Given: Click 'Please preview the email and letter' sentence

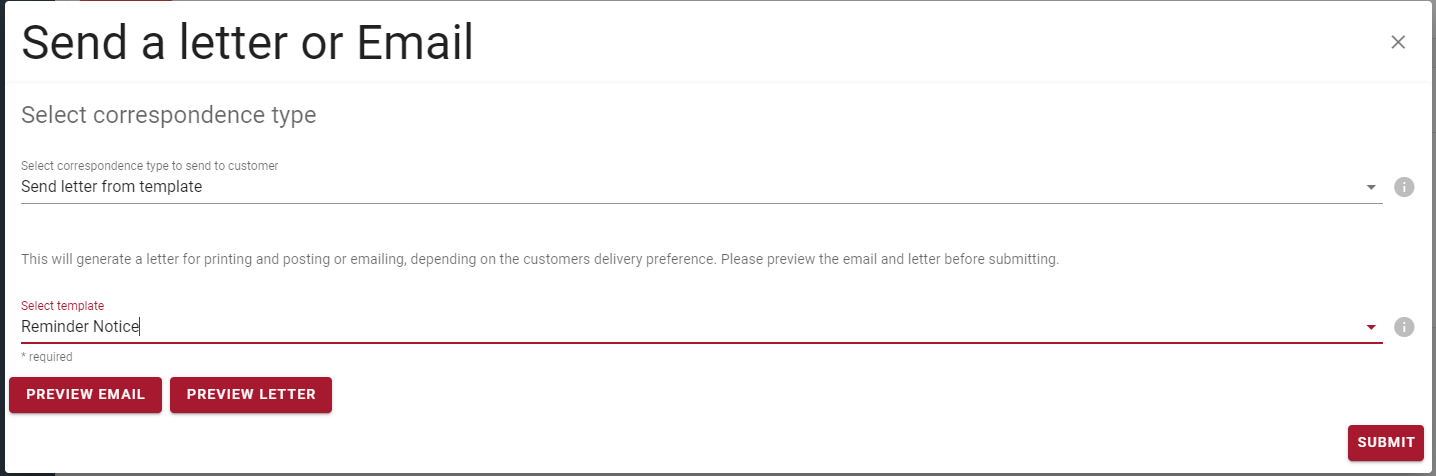Looking at the screenshot, I should click(x=889, y=259).
